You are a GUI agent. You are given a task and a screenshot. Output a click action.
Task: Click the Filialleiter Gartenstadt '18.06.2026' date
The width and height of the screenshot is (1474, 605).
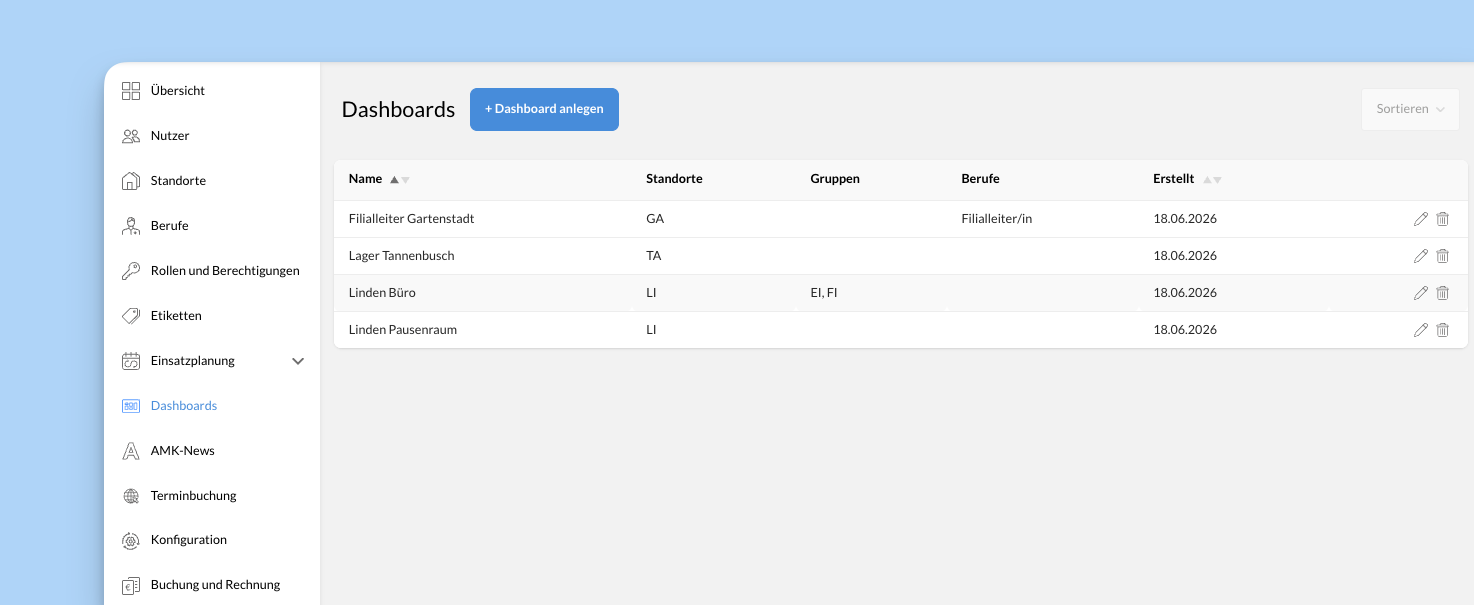pos(1185,219)
